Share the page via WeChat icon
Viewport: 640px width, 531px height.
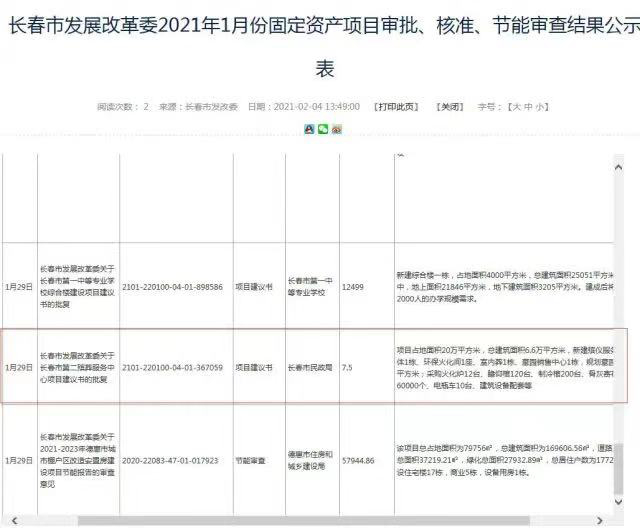(323, 129)
